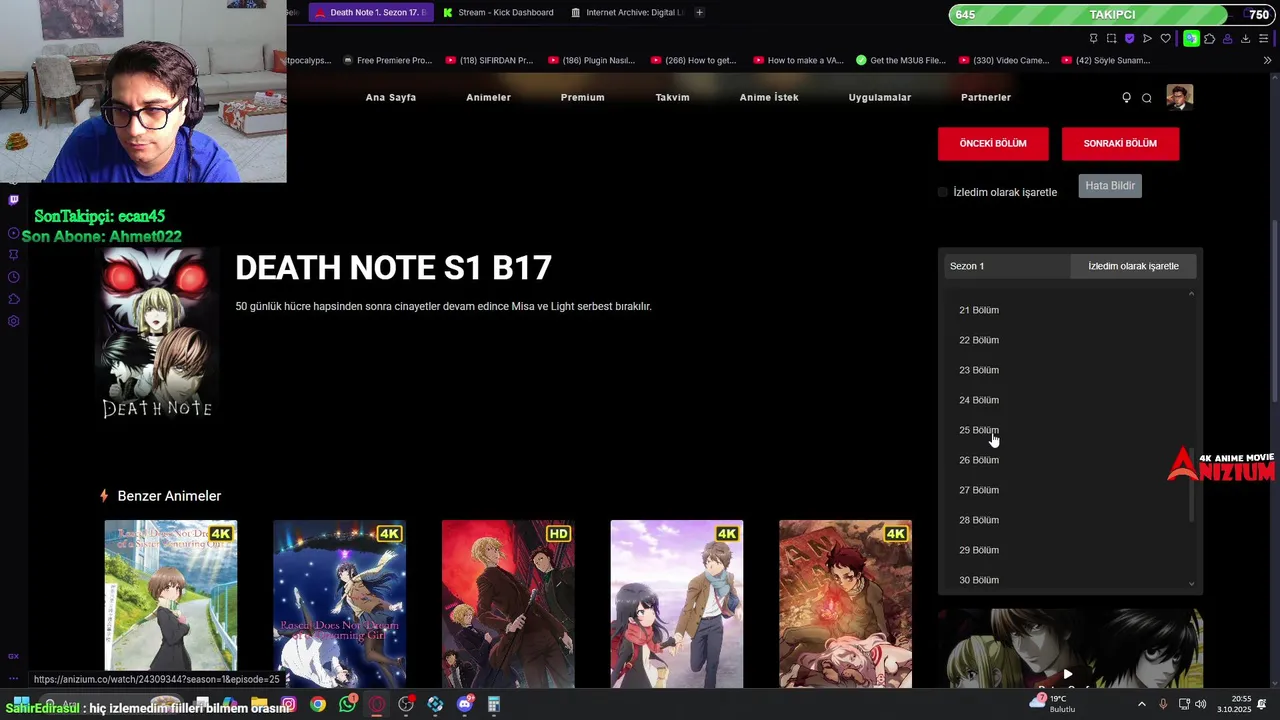Screen dimensions: 1280x720
Task: Open the browser downloads icon
Action: pyautogui.click(x=1245, y=38)
